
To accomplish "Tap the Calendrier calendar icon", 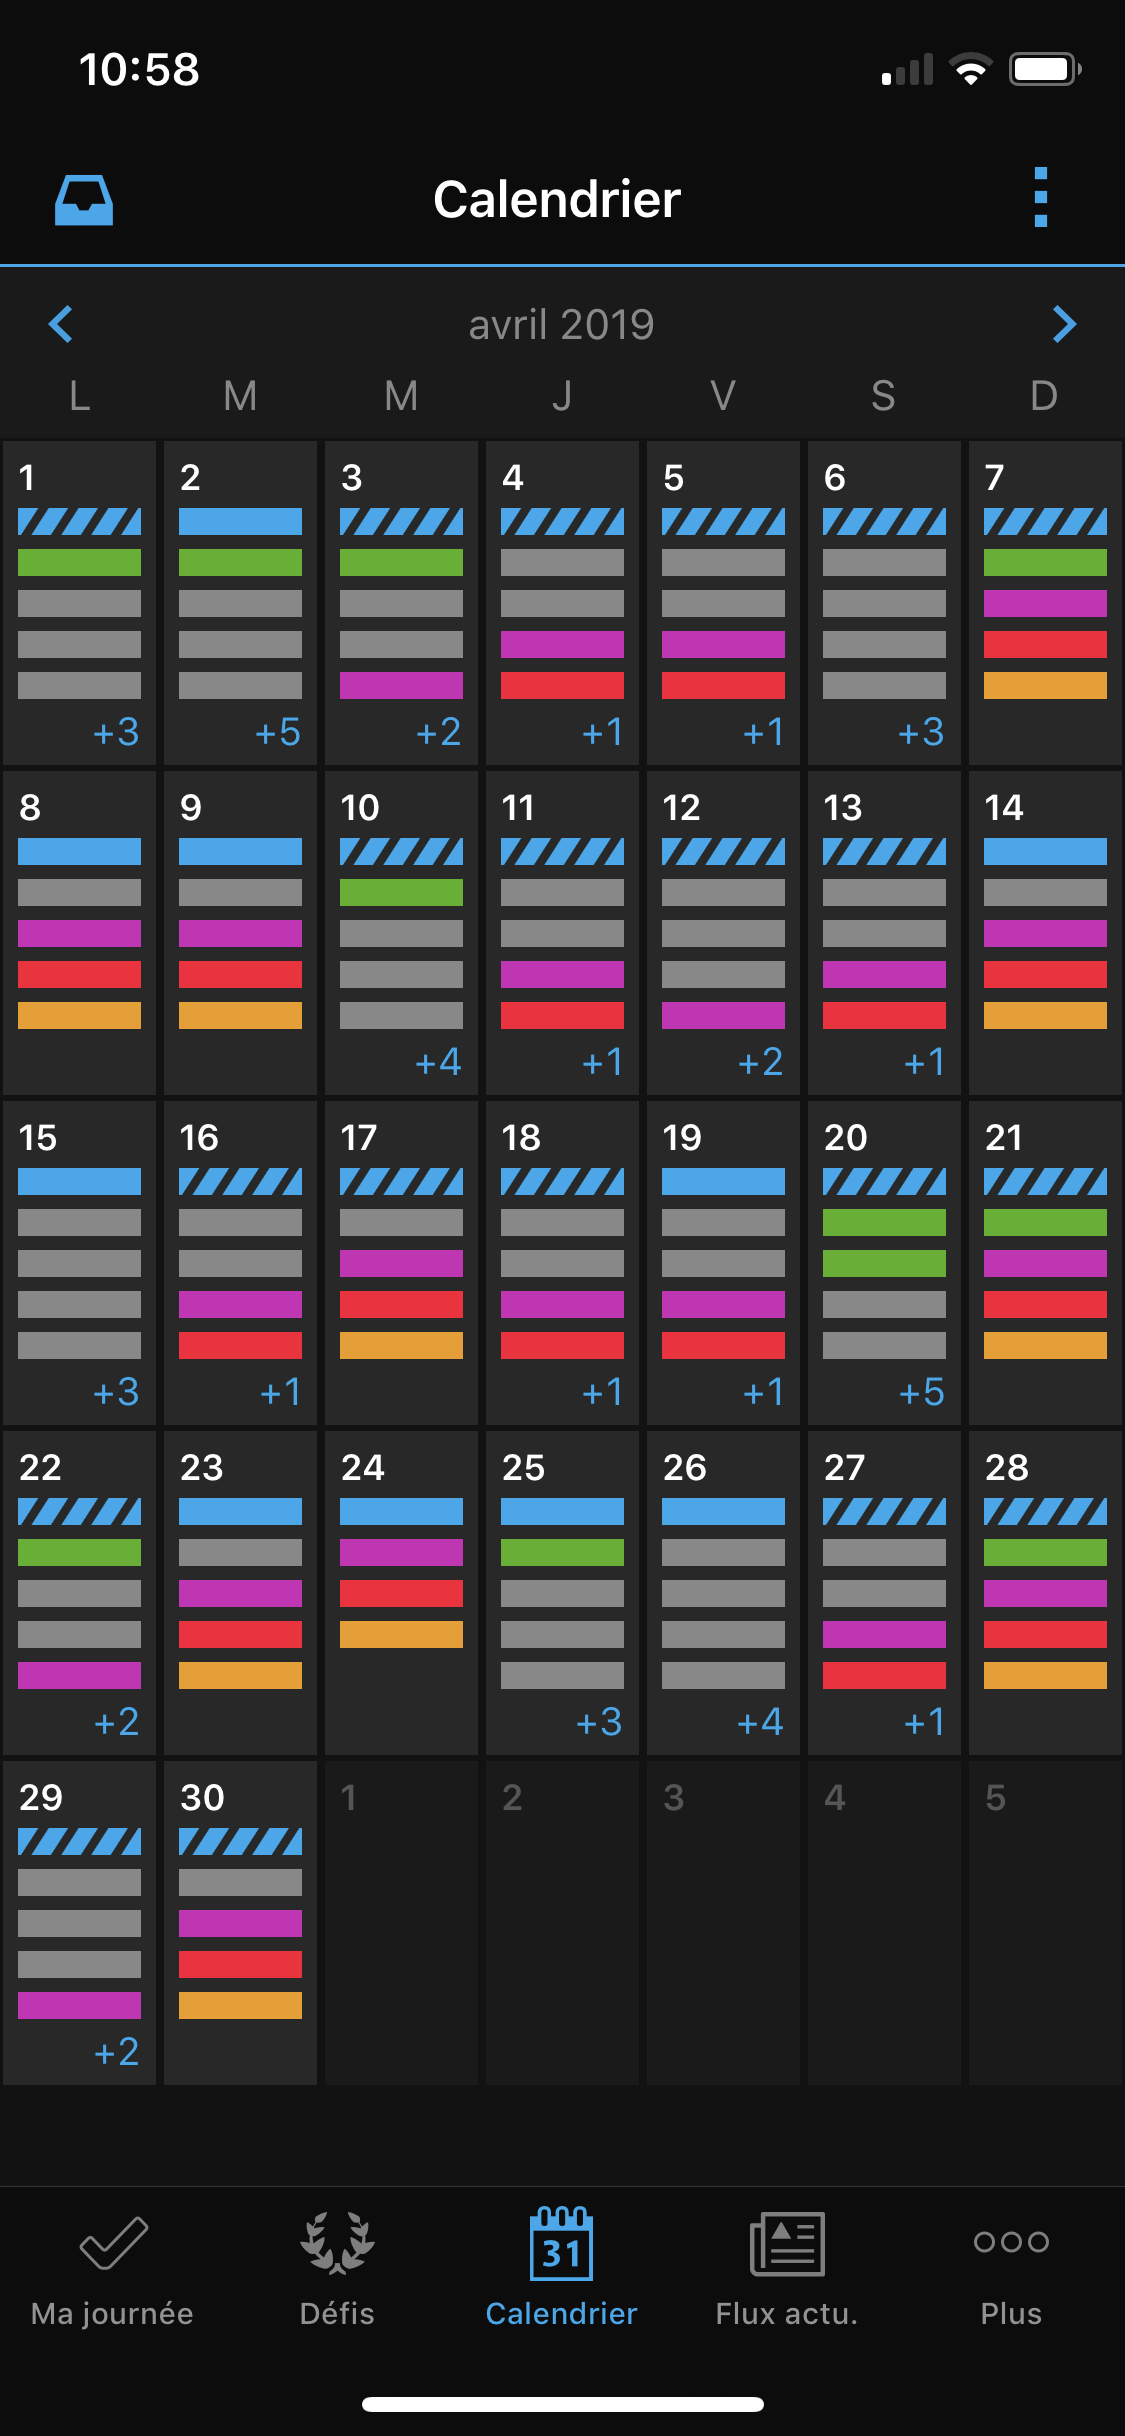I will click(x=561, y=2243).
